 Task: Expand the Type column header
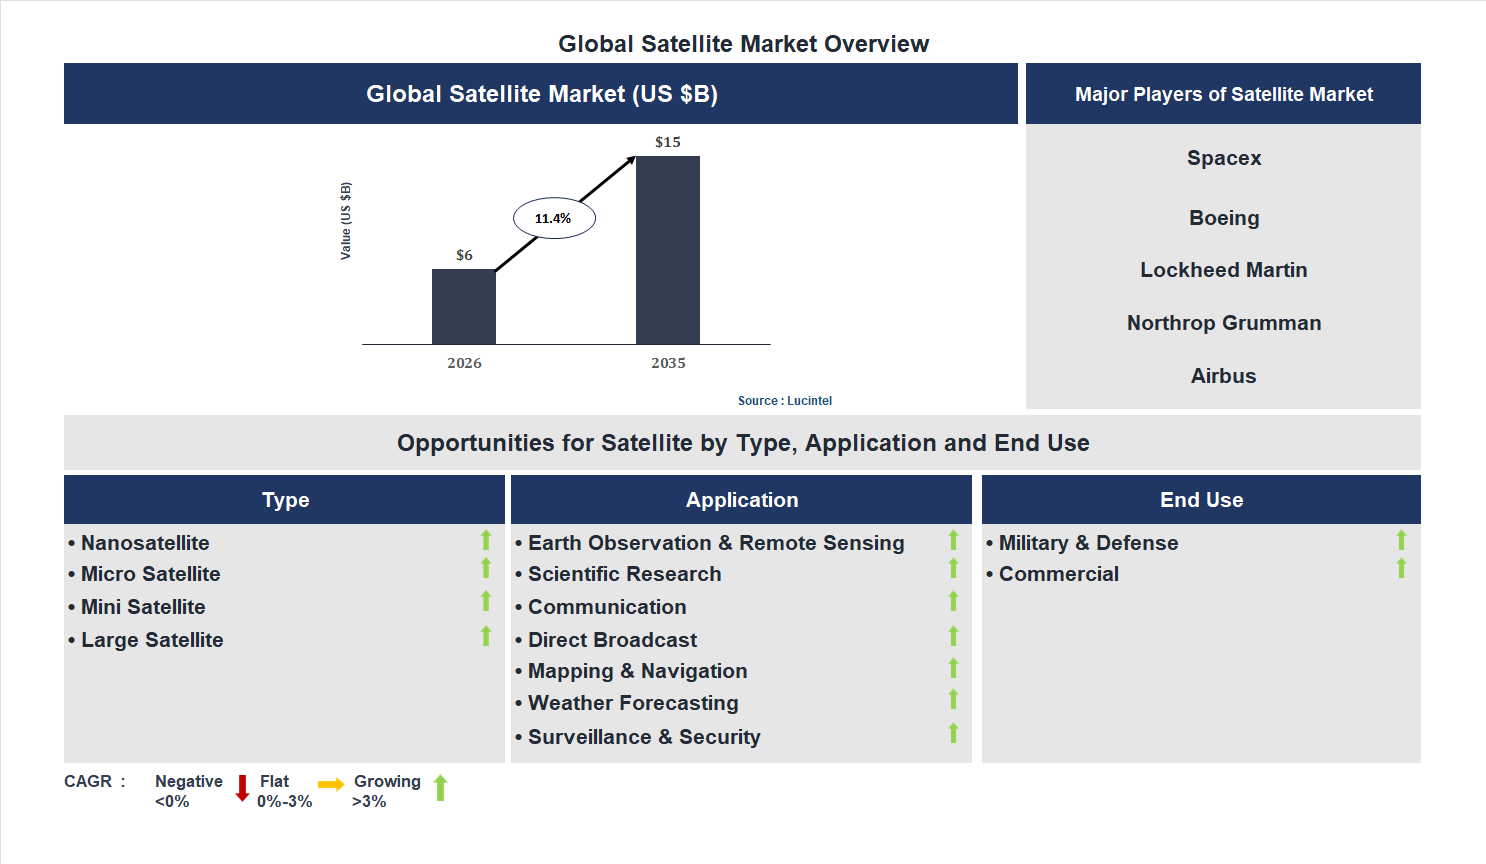[284, 499]
